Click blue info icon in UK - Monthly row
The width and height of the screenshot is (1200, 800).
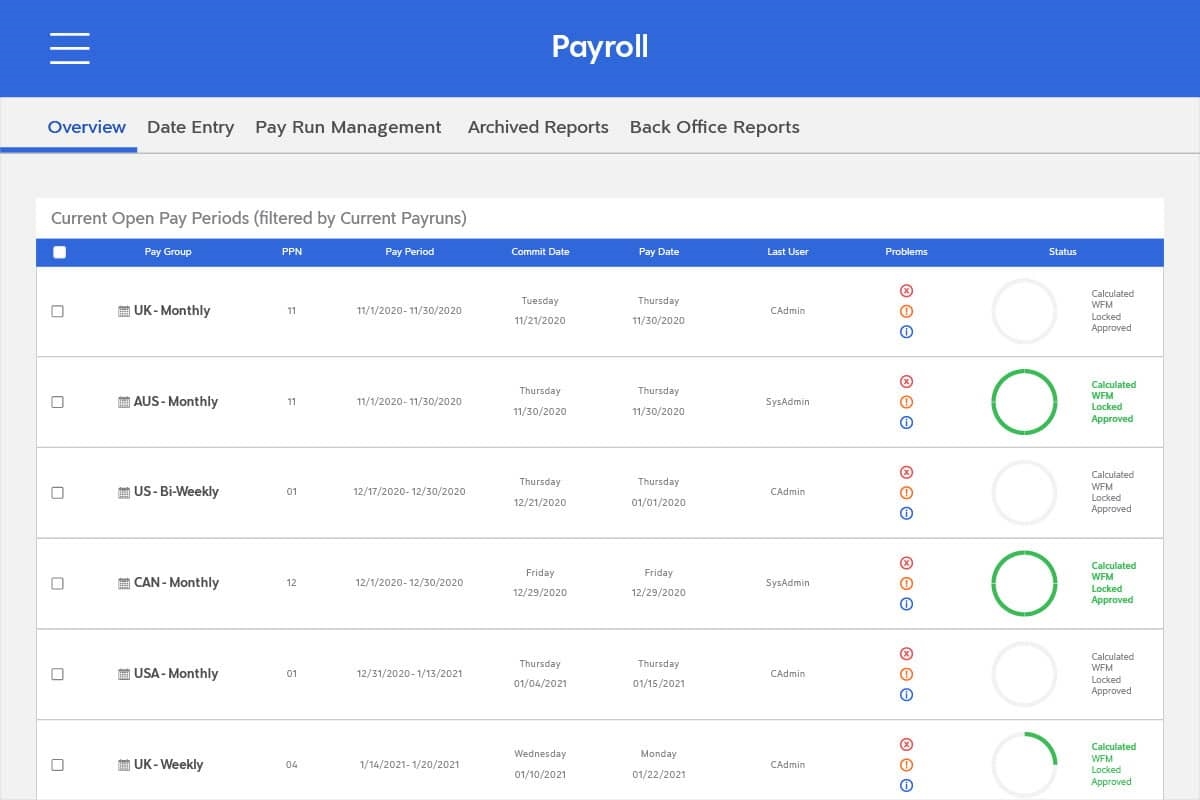pos(906,332)
